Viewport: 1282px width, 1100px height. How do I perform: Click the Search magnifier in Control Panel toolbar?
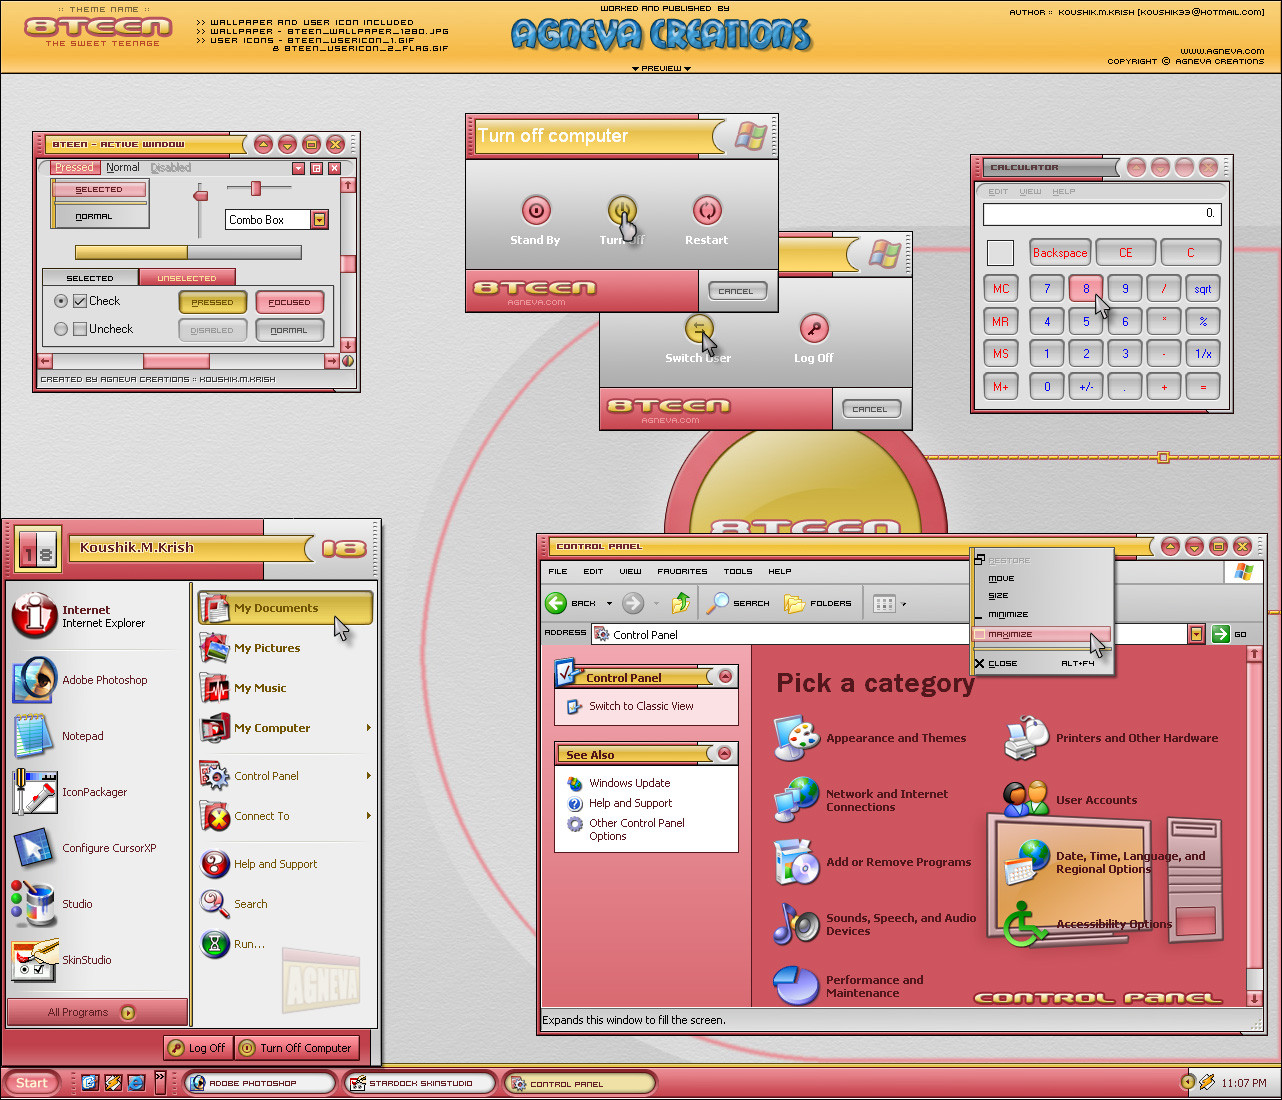(x=718, y=603)
